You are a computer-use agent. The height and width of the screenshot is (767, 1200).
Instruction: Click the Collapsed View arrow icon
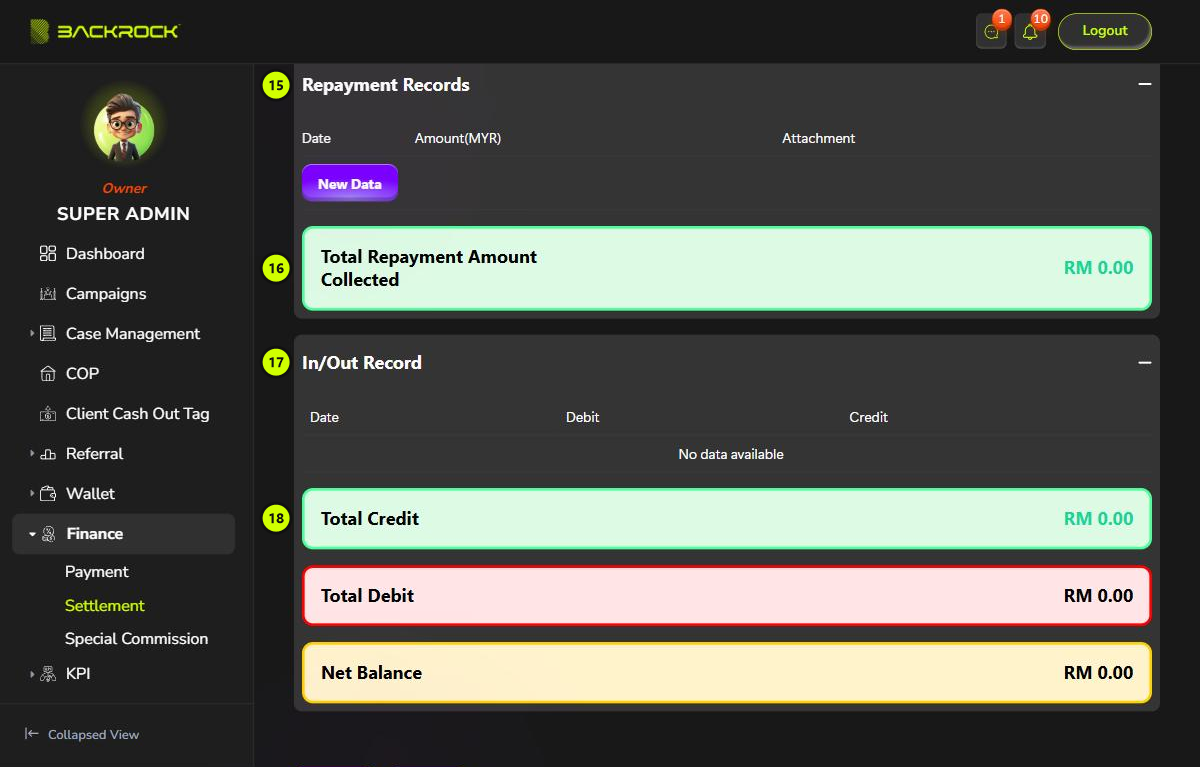pyautogui.click(x=32, y=734)
